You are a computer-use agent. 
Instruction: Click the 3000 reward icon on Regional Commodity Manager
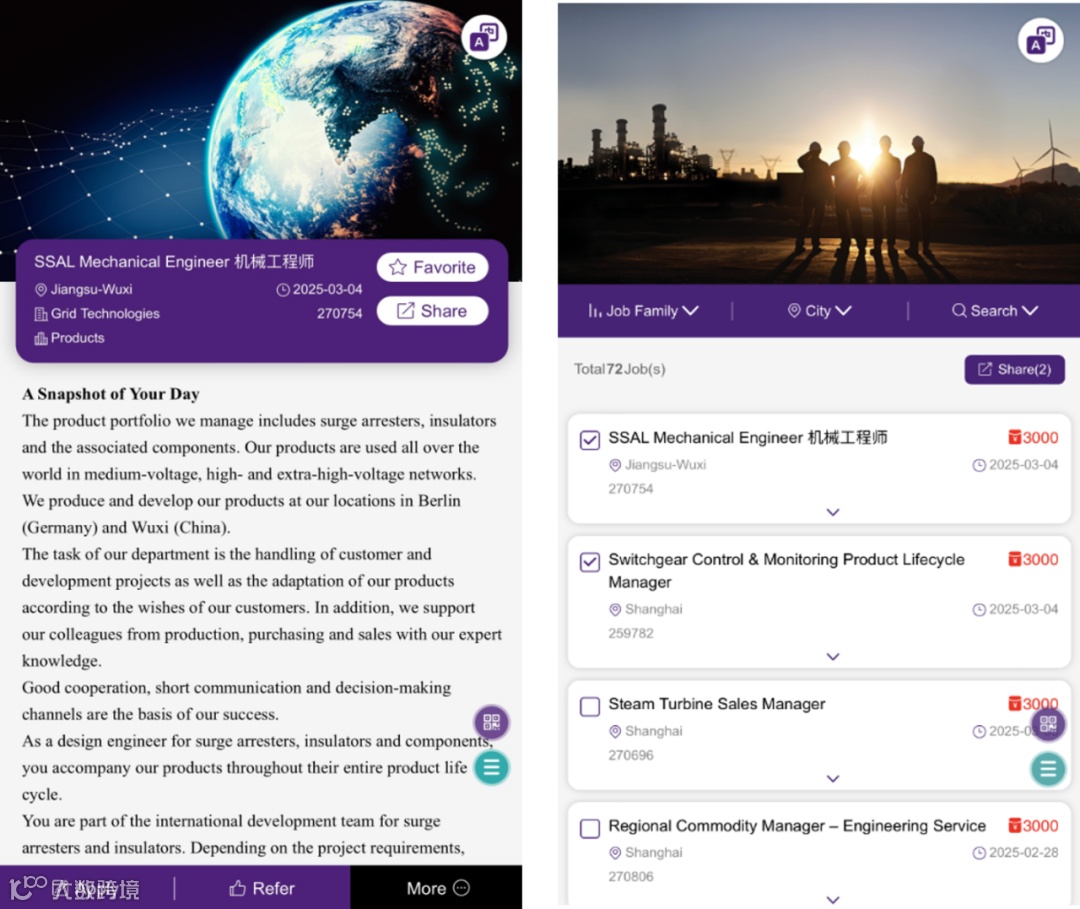click(1033, 826)
